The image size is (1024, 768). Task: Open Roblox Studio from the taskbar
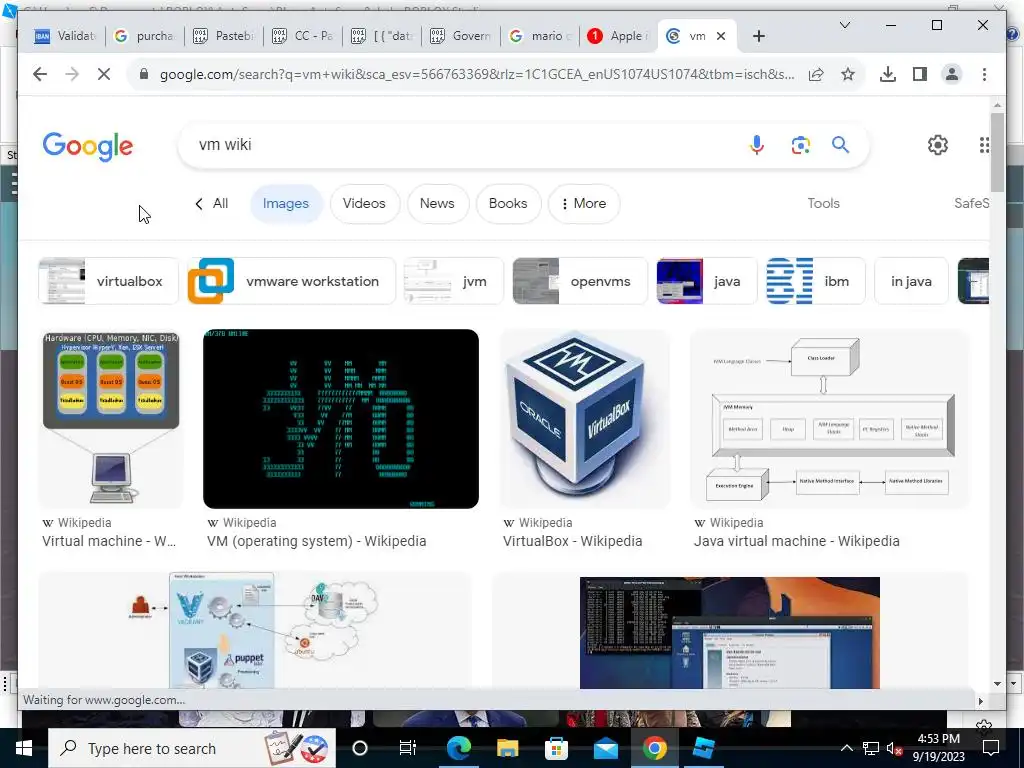tap(703, 748)
